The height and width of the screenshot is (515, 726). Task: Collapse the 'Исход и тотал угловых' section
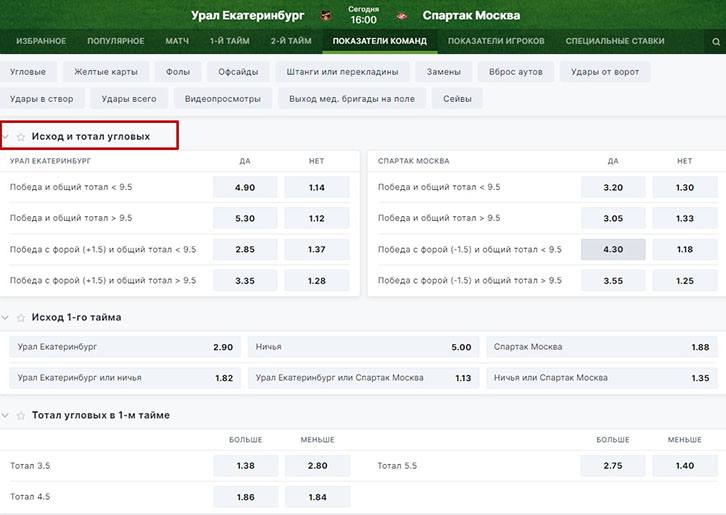(6, 136)
